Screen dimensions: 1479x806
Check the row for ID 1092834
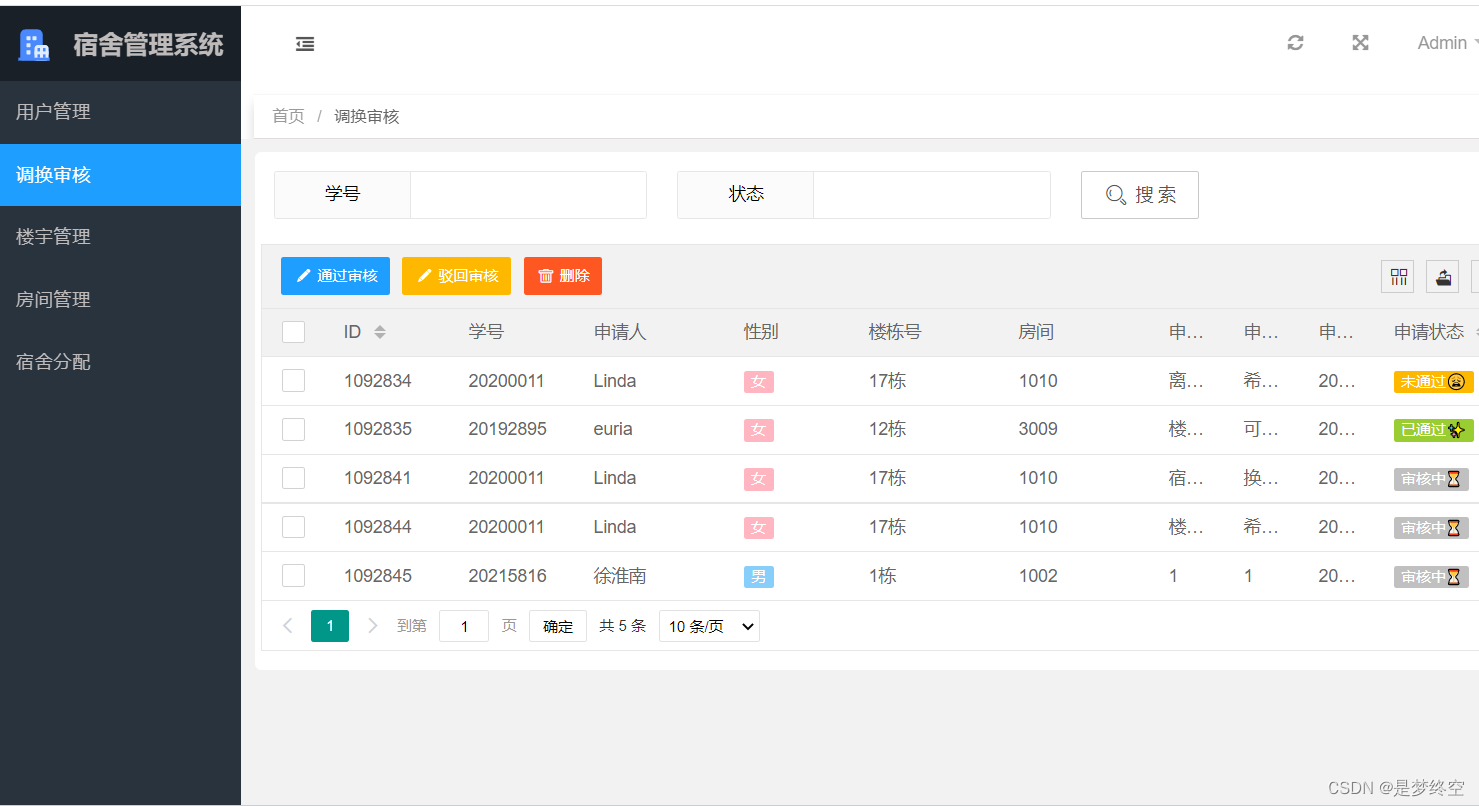[293, 381]
